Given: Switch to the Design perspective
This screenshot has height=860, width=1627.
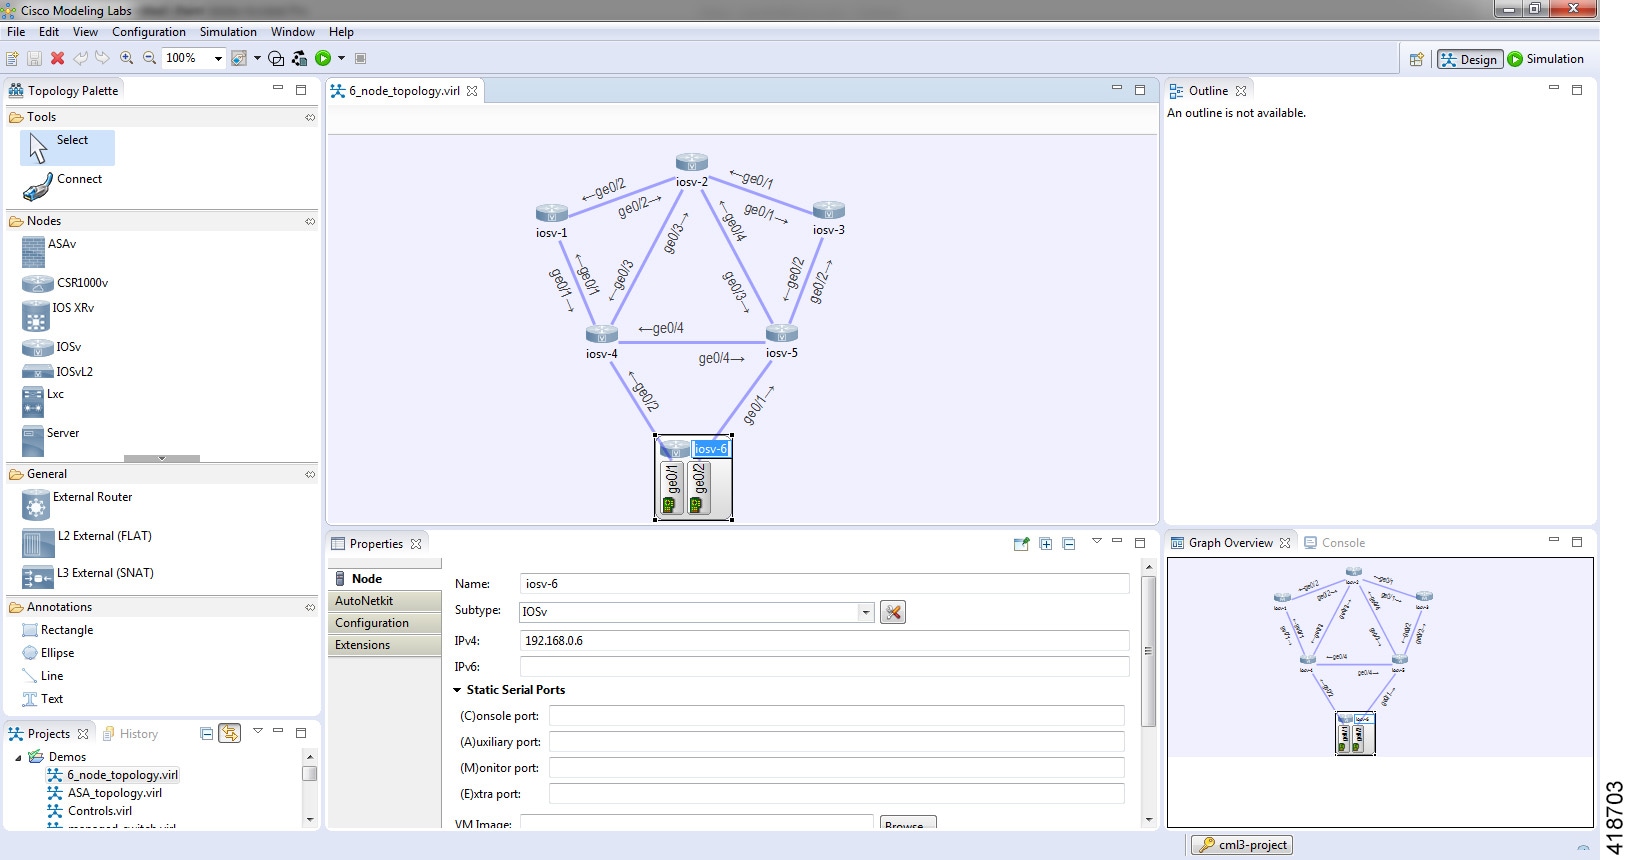Looking at the screenshot, I should pyautogui.click(x=1469, y=59).
